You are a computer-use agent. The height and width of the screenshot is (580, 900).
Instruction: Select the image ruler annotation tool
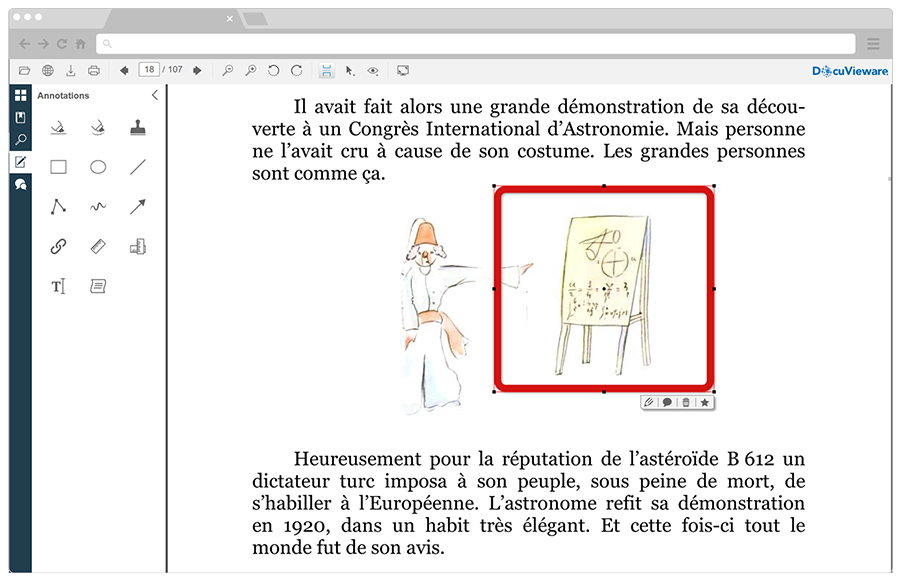tap(138, 246)
